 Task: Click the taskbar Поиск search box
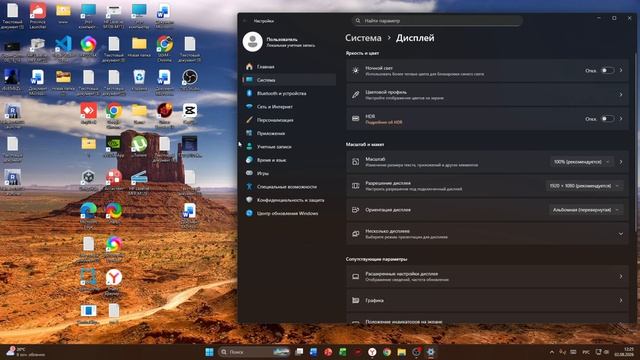254,352
